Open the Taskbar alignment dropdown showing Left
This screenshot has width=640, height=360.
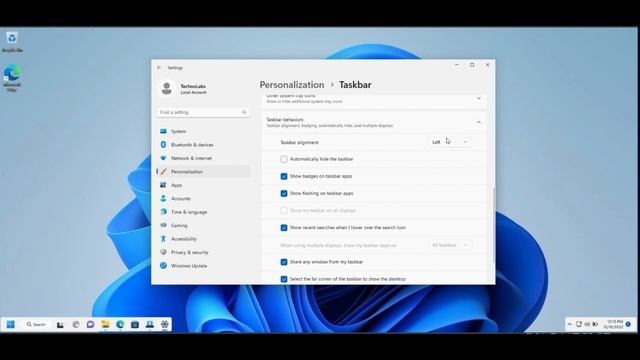tap(449, 142)
